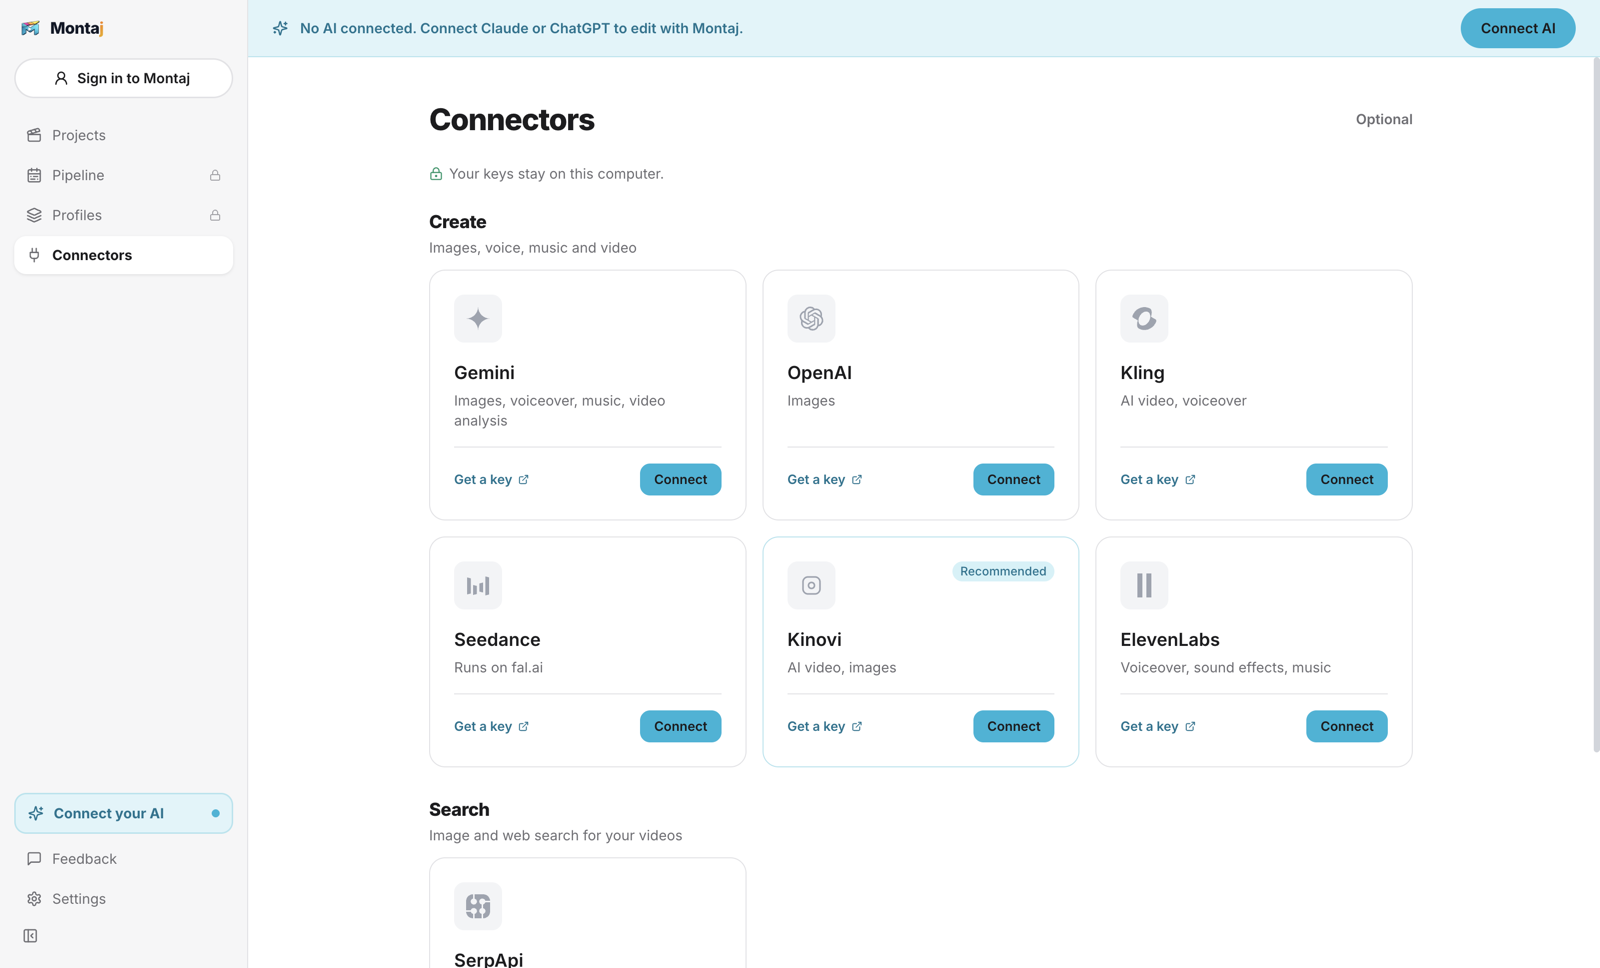
Task: Connect the Seedance connector
Action: click(x=680, y=726)
